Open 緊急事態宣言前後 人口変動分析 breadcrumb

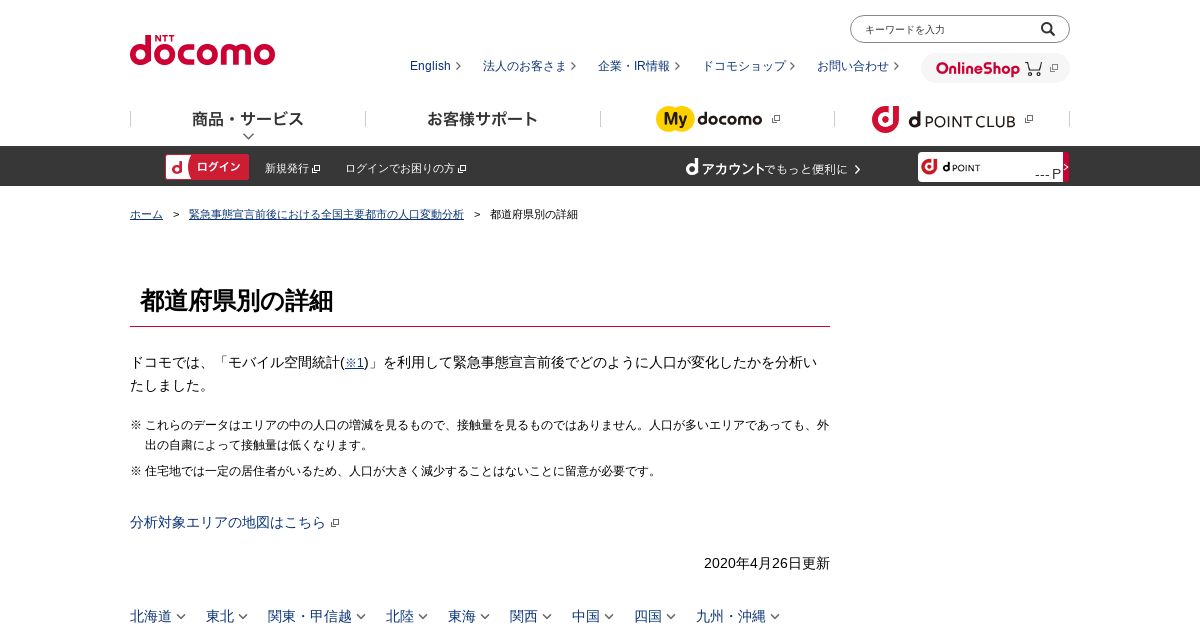pos(326,214)
